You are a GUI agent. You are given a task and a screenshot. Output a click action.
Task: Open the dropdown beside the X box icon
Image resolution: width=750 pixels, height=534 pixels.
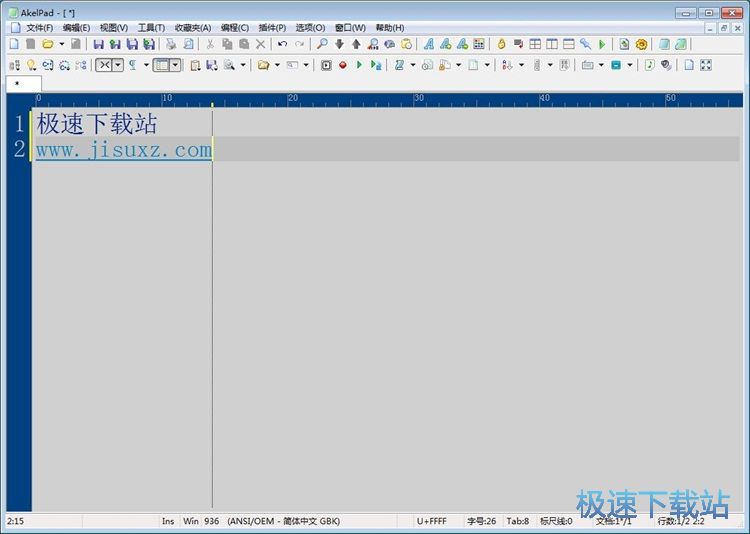click(118, 65)
